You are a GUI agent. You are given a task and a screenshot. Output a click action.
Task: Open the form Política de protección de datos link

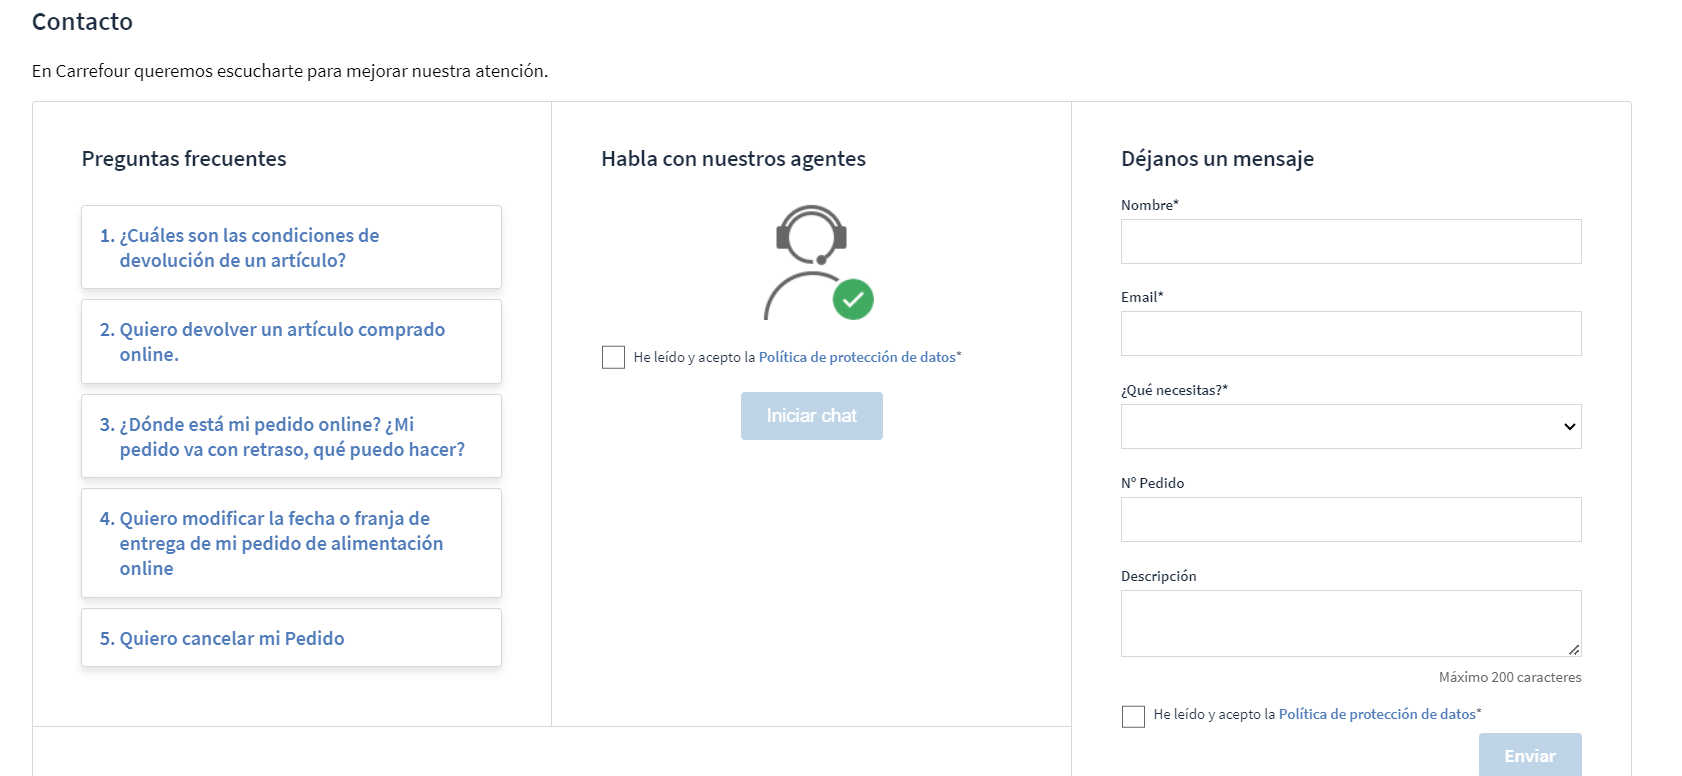(x=1378, y=714)
